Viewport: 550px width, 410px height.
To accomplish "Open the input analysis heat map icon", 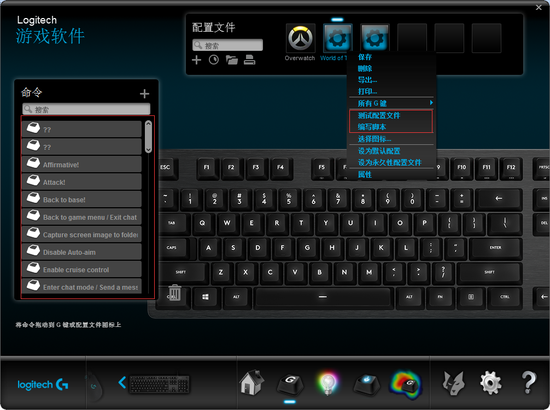I will [x=405, y=384].
